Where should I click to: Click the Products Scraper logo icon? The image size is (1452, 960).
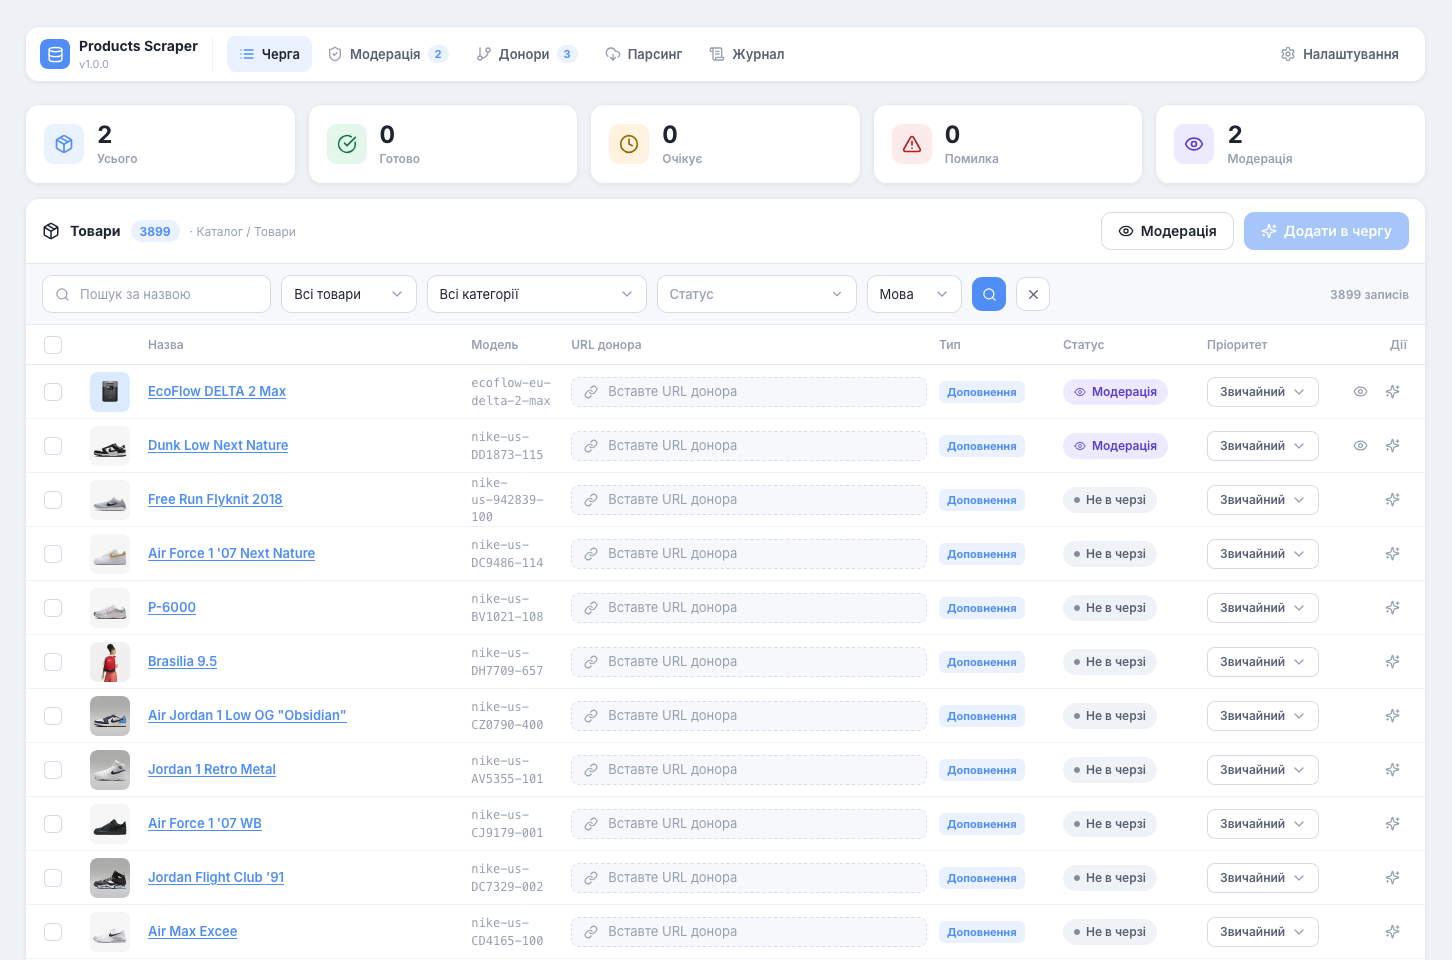point(55,54)
